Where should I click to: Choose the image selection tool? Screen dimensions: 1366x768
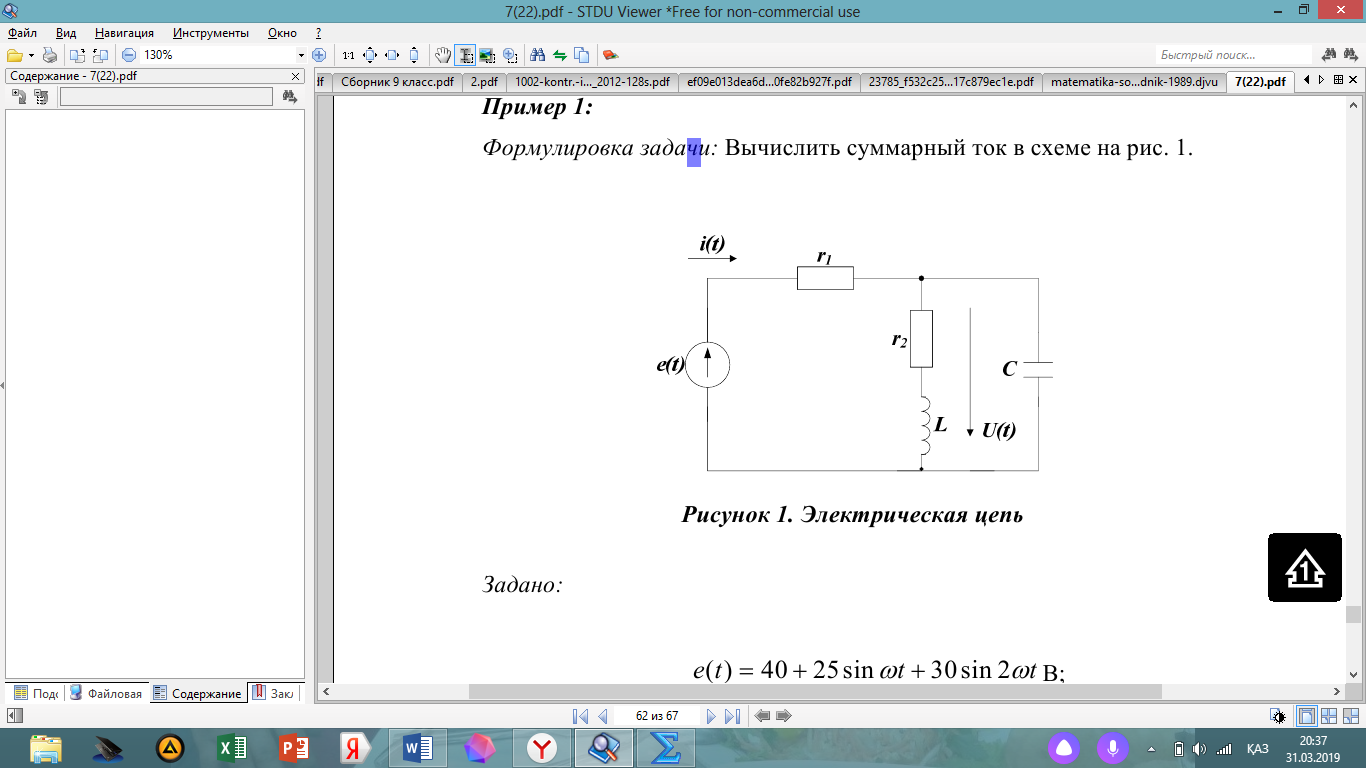pyautogui.click(x=487, y=55)
